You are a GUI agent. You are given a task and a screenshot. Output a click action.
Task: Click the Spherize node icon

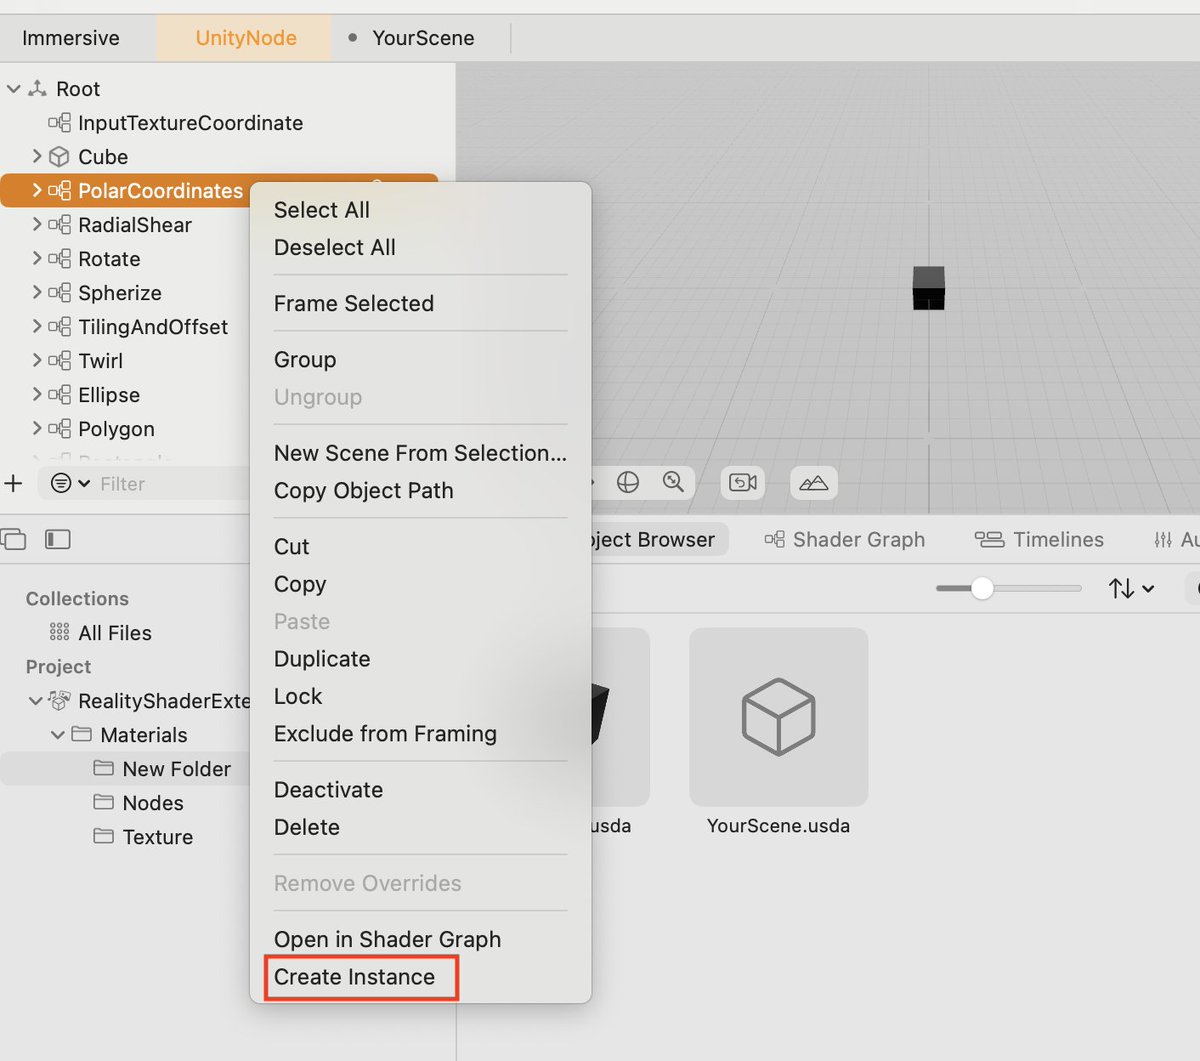[x=60, y=293]
